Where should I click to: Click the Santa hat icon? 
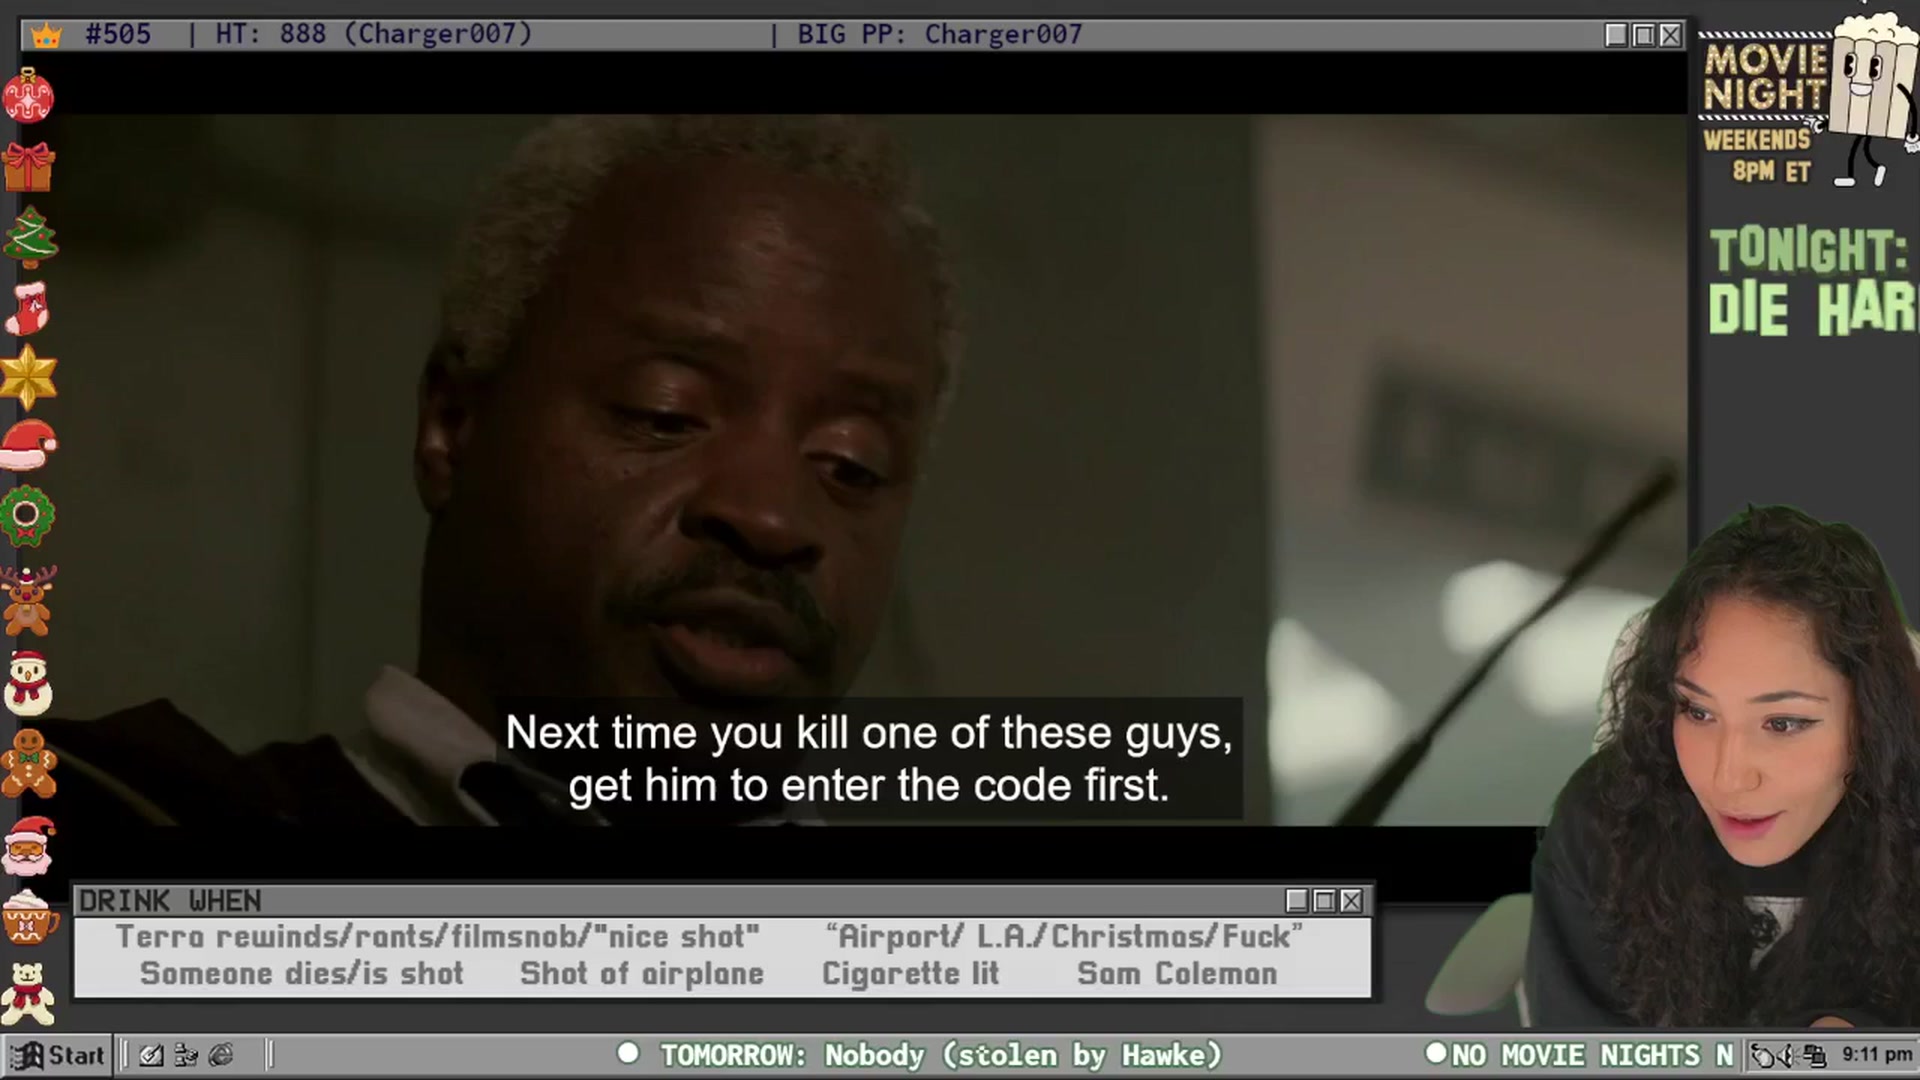click(29, 445)
